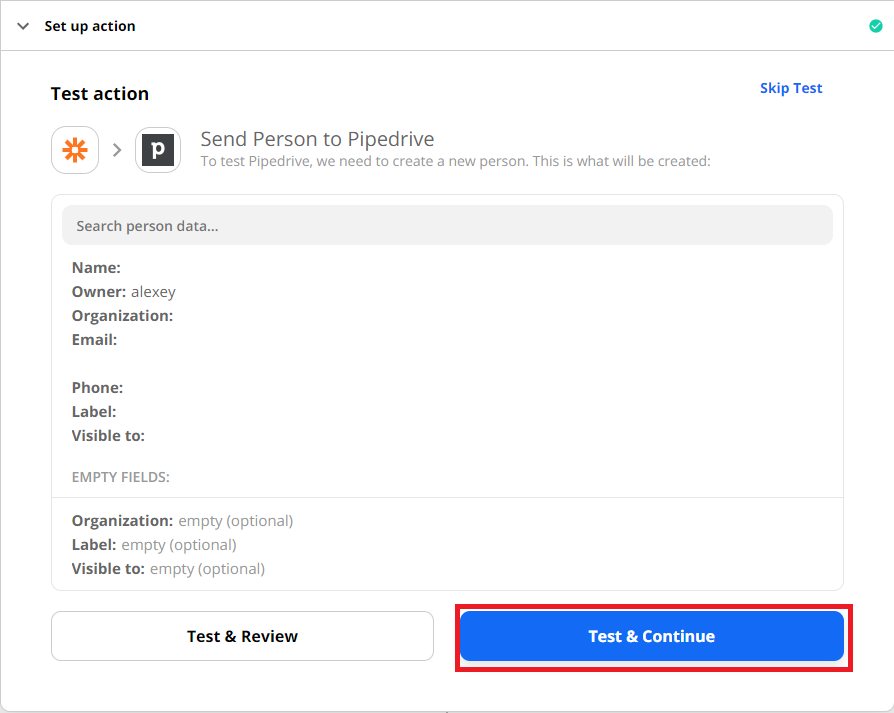This screenshot has height=713, width=894.
Task: Click the green completed checkmark icon
Action: point(876,26)
